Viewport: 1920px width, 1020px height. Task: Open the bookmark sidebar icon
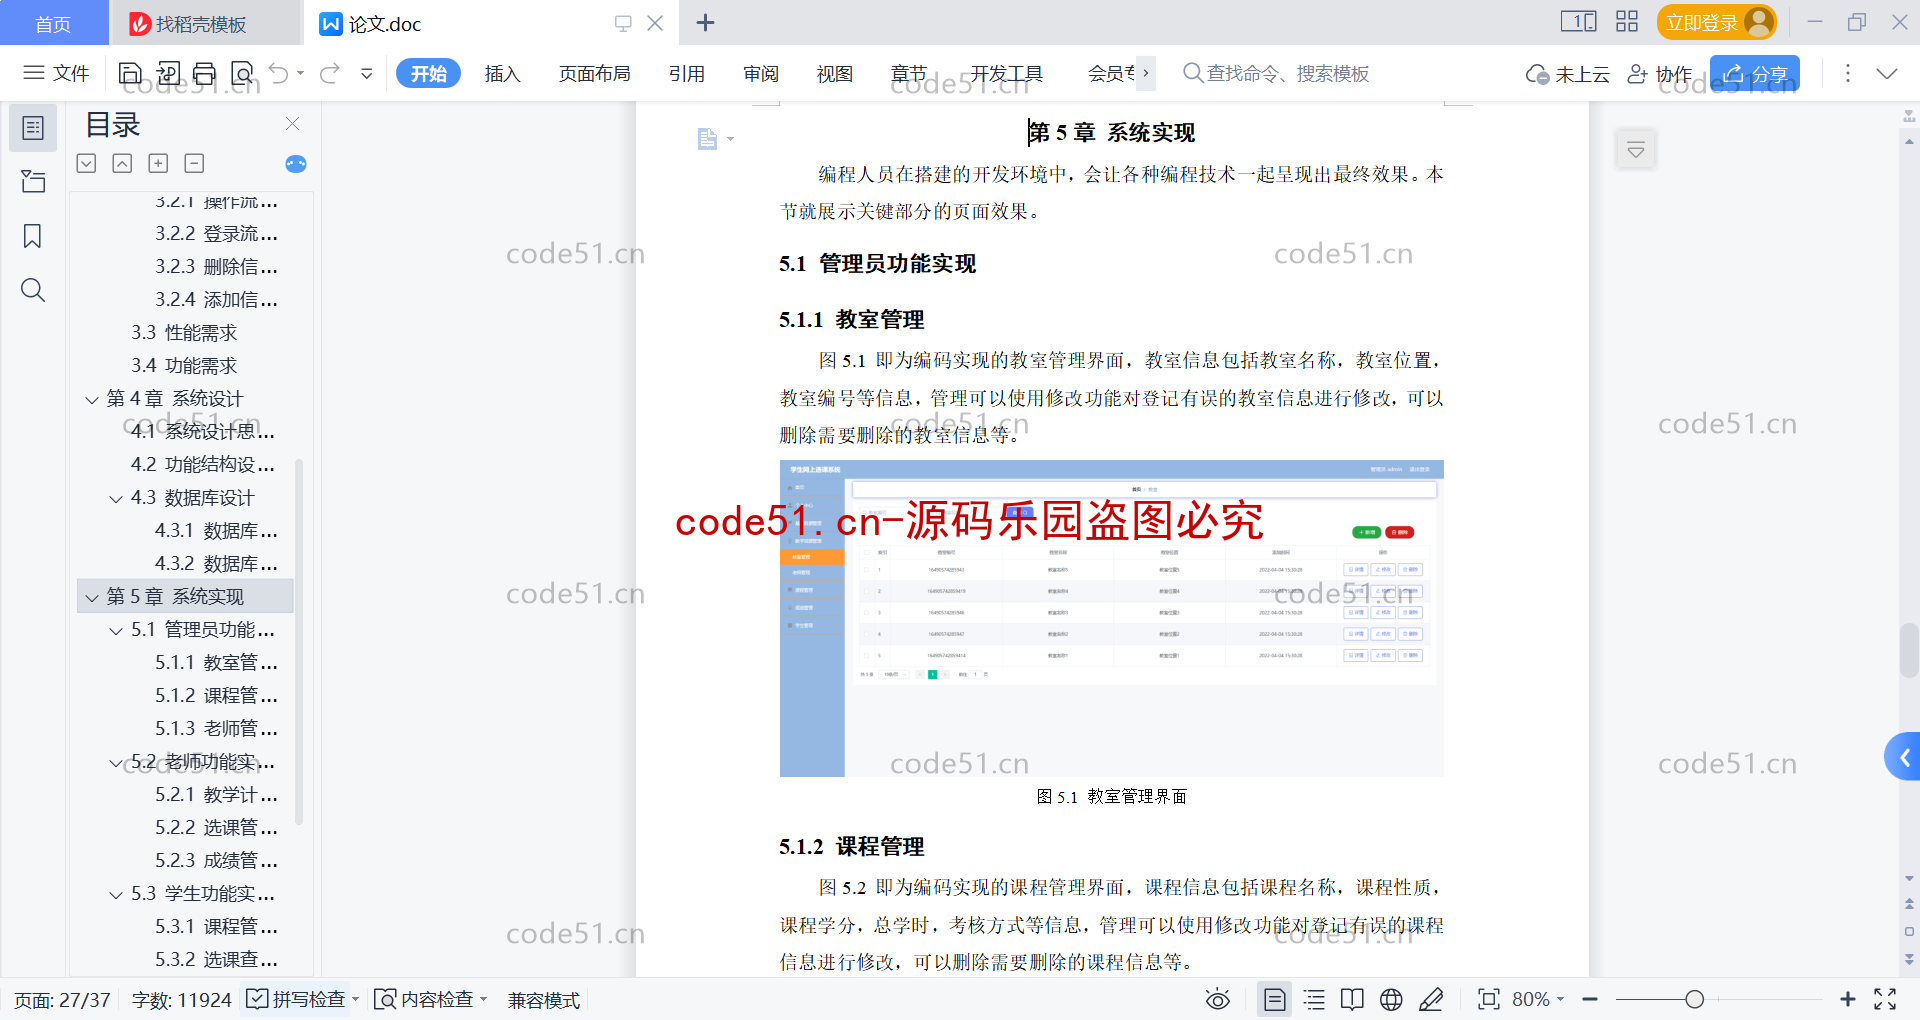pos(33,236)
